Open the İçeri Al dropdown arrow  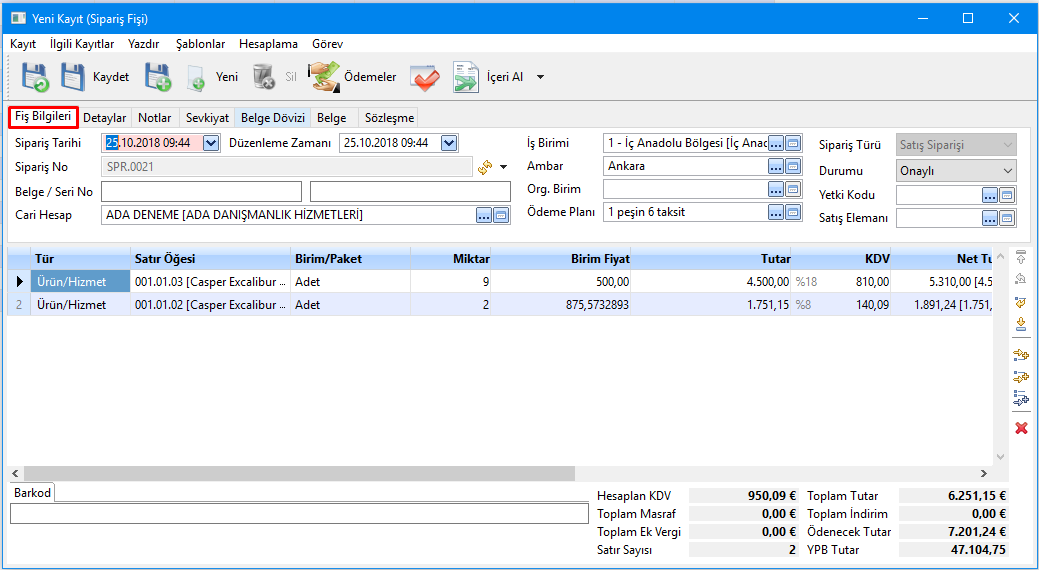coord(541,77)
